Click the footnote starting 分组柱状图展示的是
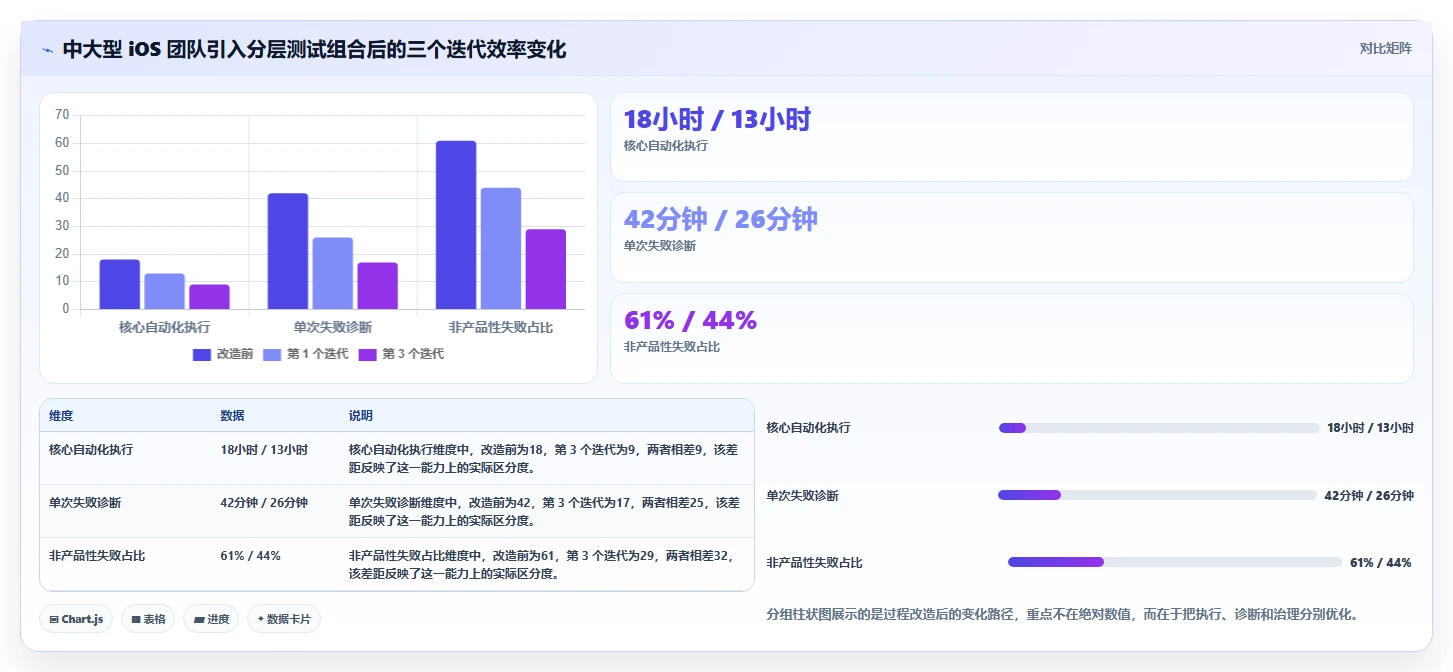1453x672 pixels. coord(1063,614)
